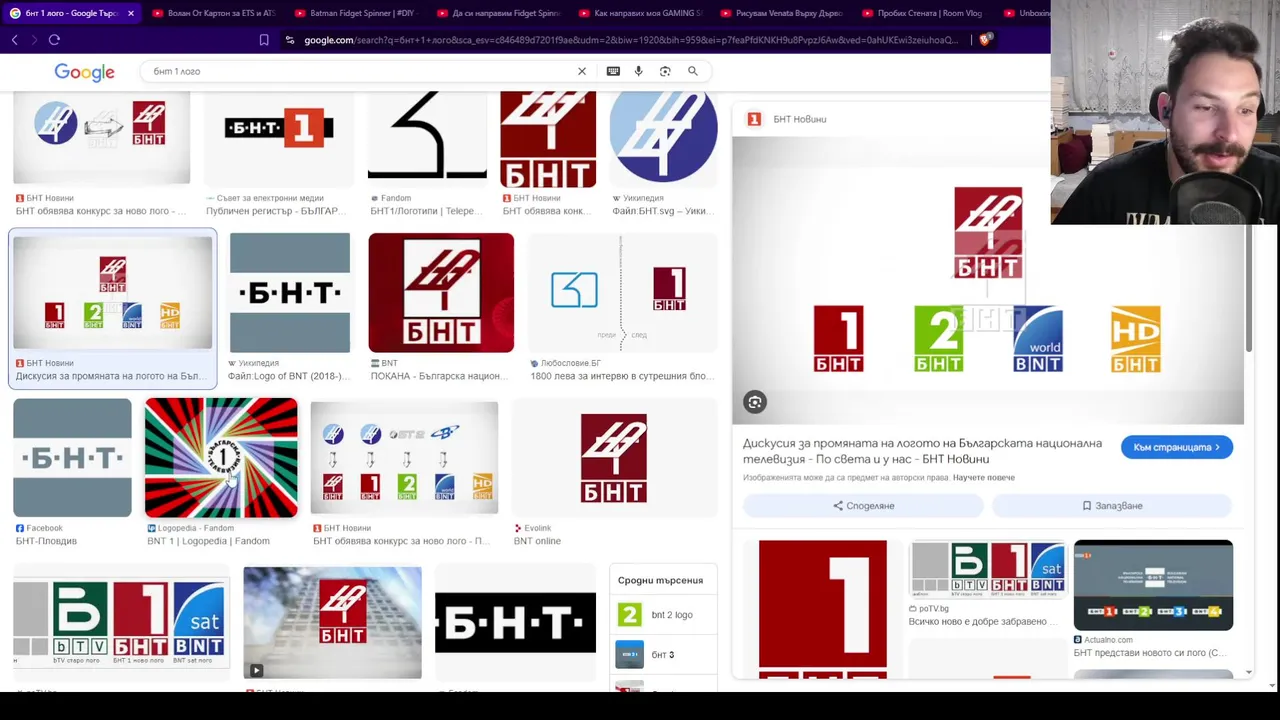Open the Google logo homepage link
Image resolution: width=1280 pixels, height=720 pixels.
pyautogui.click(x=84, y=72)
